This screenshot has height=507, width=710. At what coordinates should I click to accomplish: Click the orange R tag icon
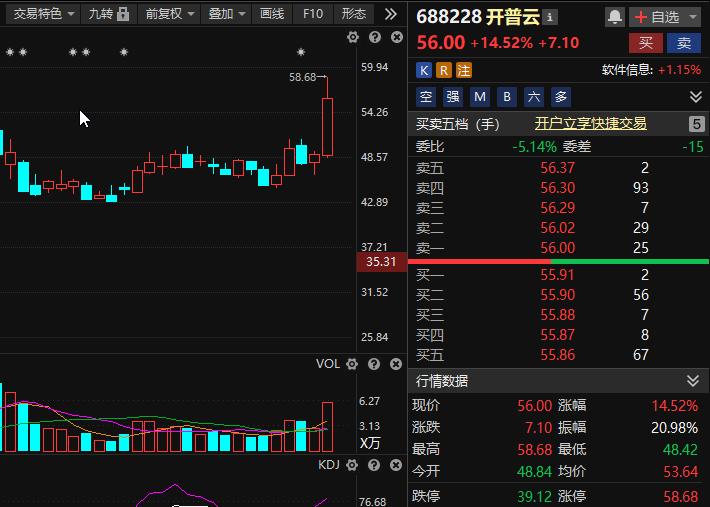click(x=444, y=70)
